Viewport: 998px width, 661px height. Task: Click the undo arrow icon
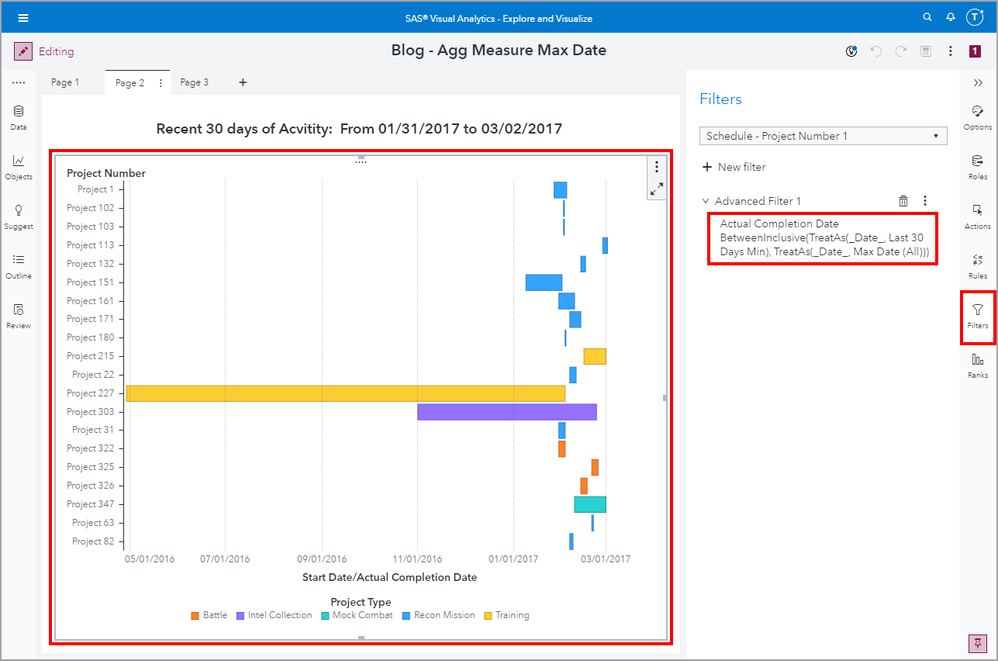[x=876, y=51]
